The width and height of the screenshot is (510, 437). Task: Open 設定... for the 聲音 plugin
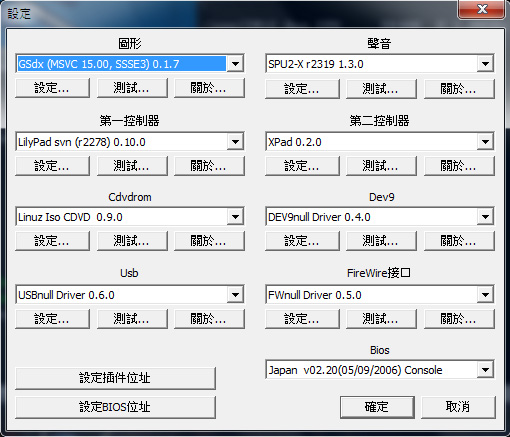tap(302, 89)
